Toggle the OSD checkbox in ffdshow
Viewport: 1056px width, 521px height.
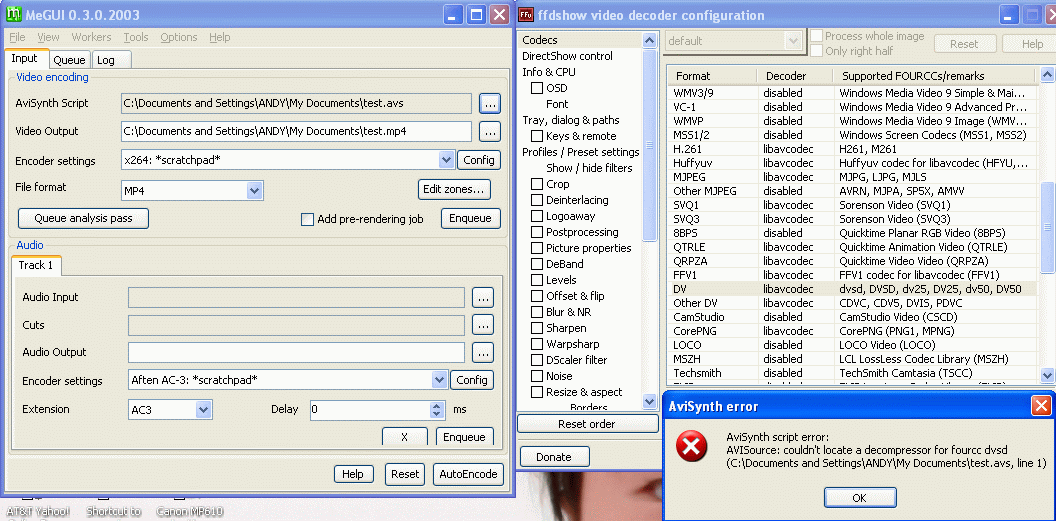click(x=537, y=88)
